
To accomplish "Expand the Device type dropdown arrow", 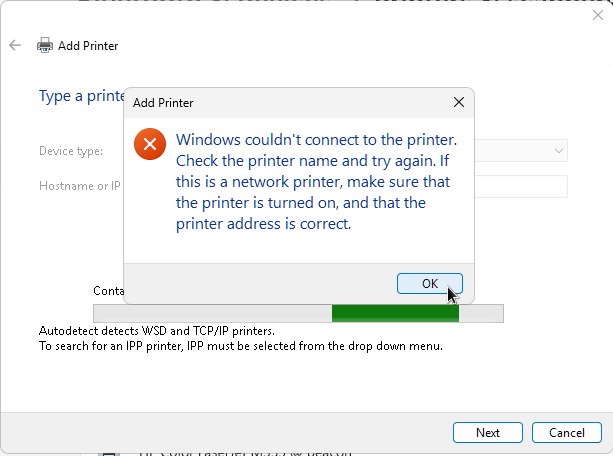I will coord(558,151).
